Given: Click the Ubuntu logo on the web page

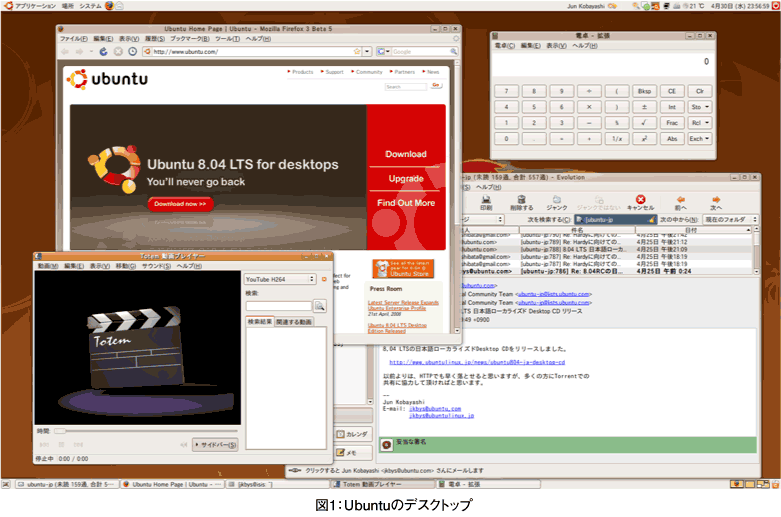Looking at the screenshot, I should (108, 79).
